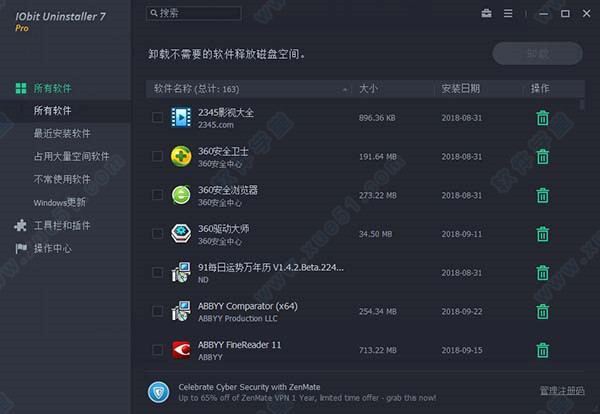
Task: Click the 713.22 MB size value
Action: click(378, 350)
